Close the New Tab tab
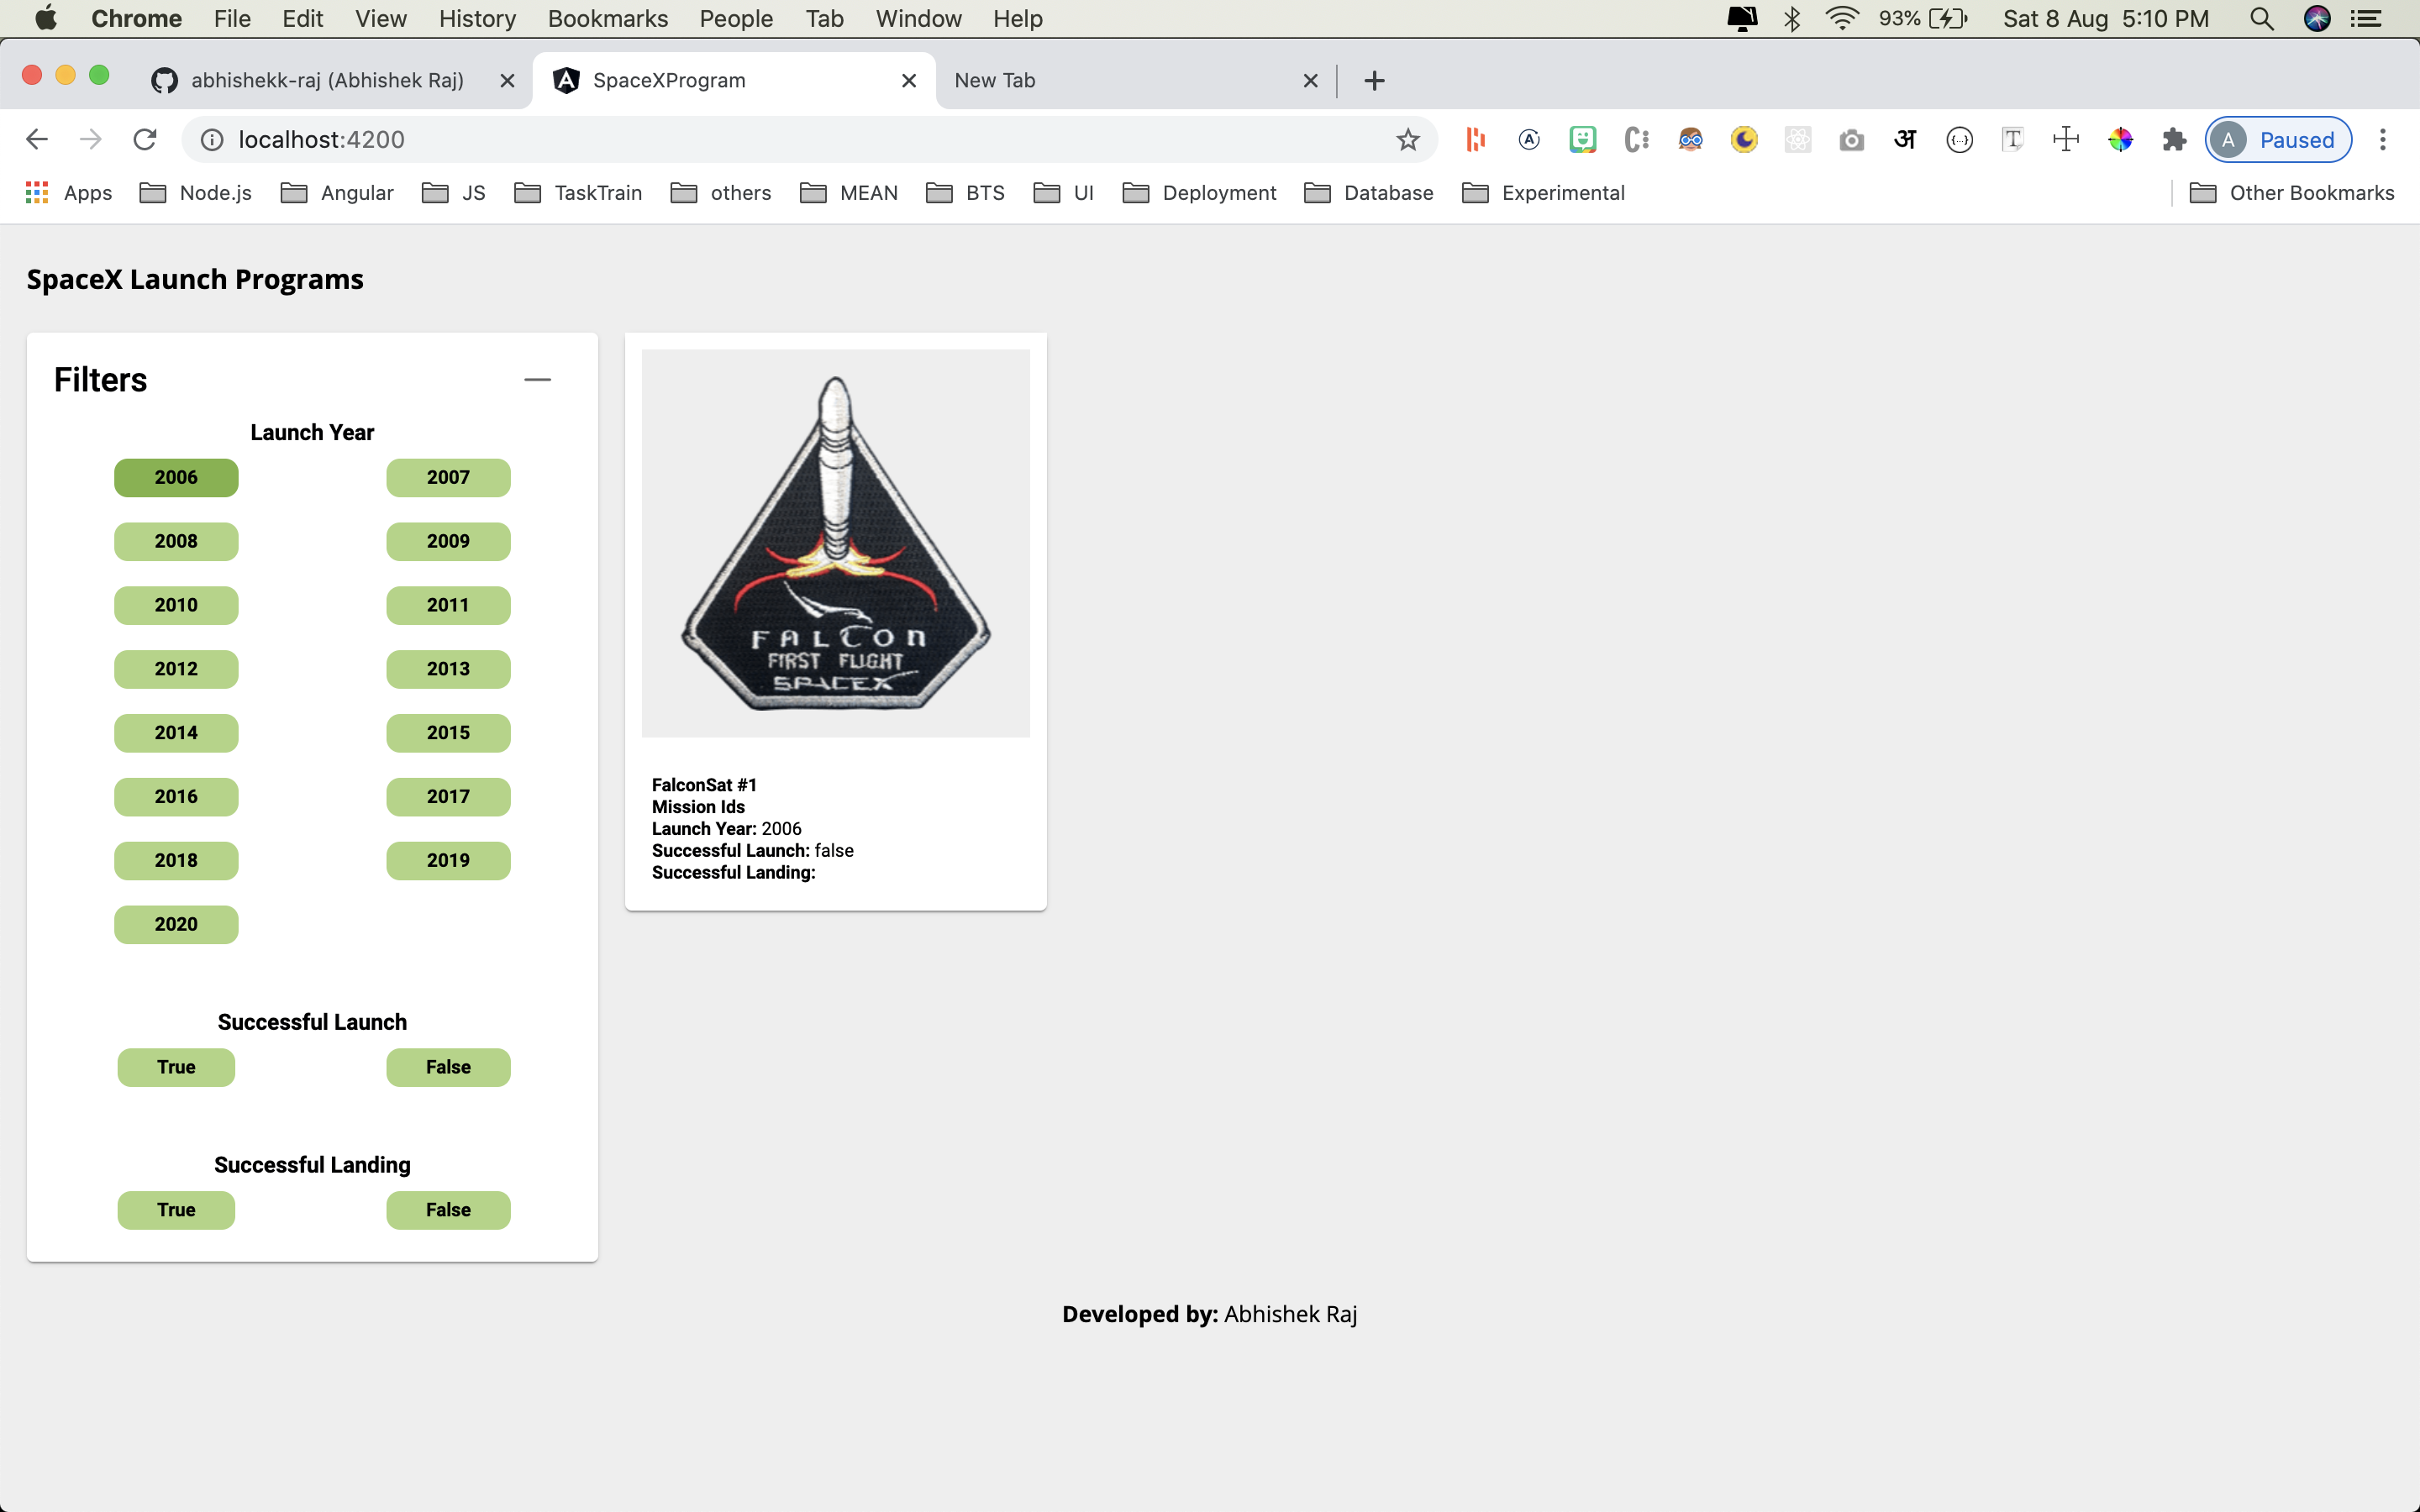 [x=1311, y=81]
